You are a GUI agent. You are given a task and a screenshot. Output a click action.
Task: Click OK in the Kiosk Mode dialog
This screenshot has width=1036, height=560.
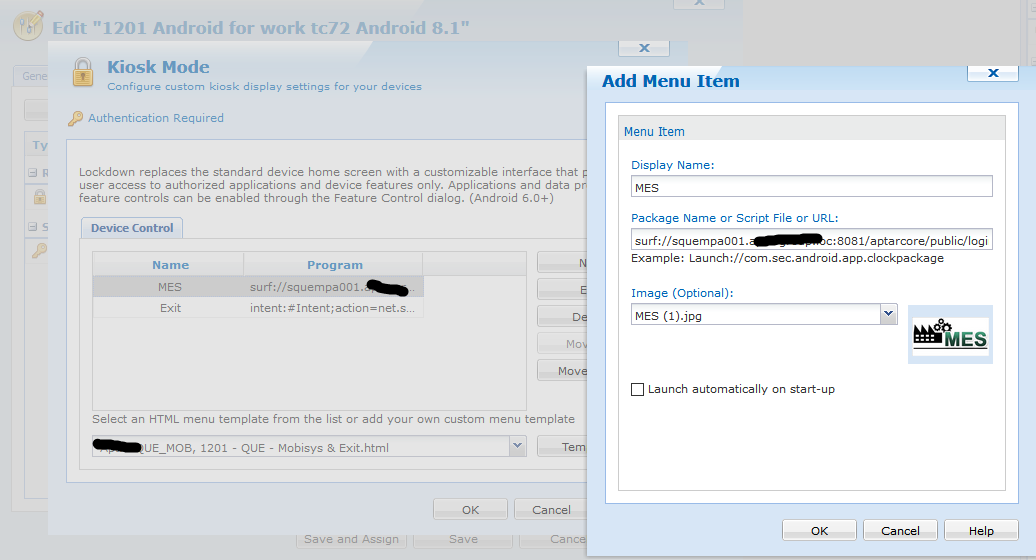coord(470,510)
